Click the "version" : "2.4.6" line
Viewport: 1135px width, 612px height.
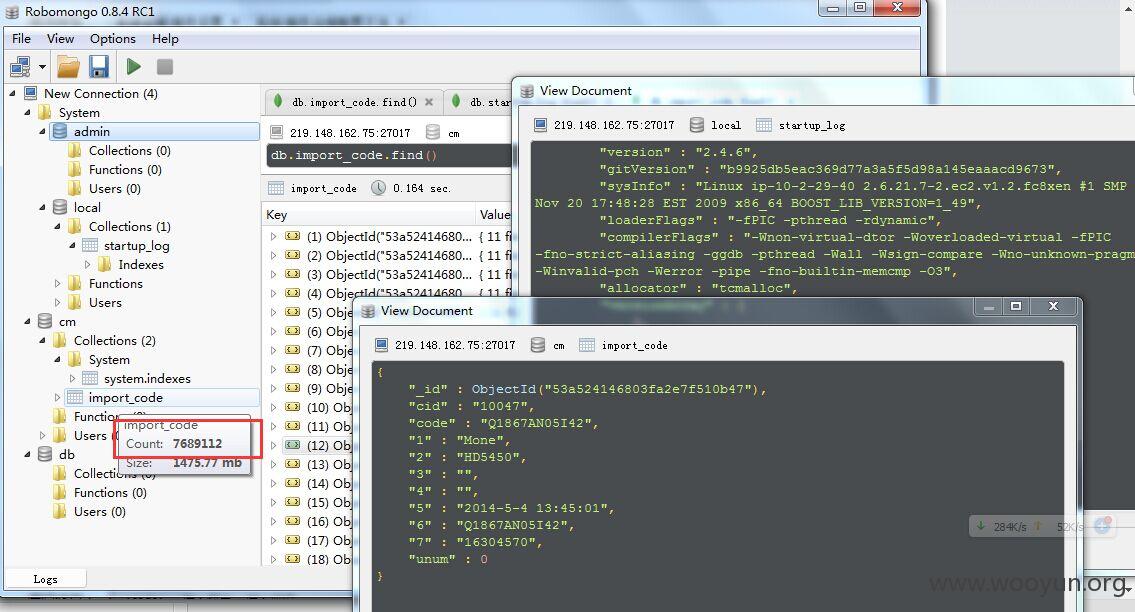pos(678,152)
